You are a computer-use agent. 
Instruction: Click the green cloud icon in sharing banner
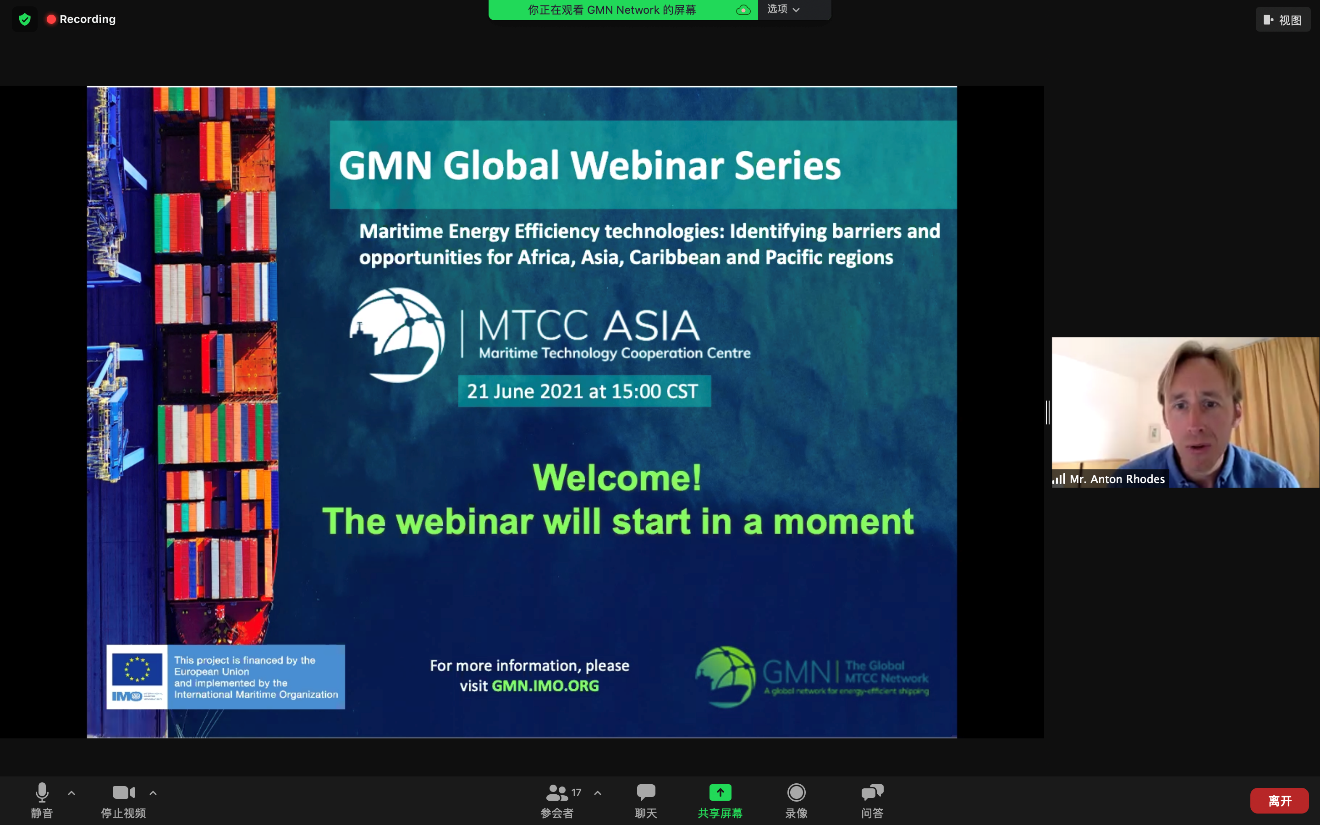click(x=743, y=10)
